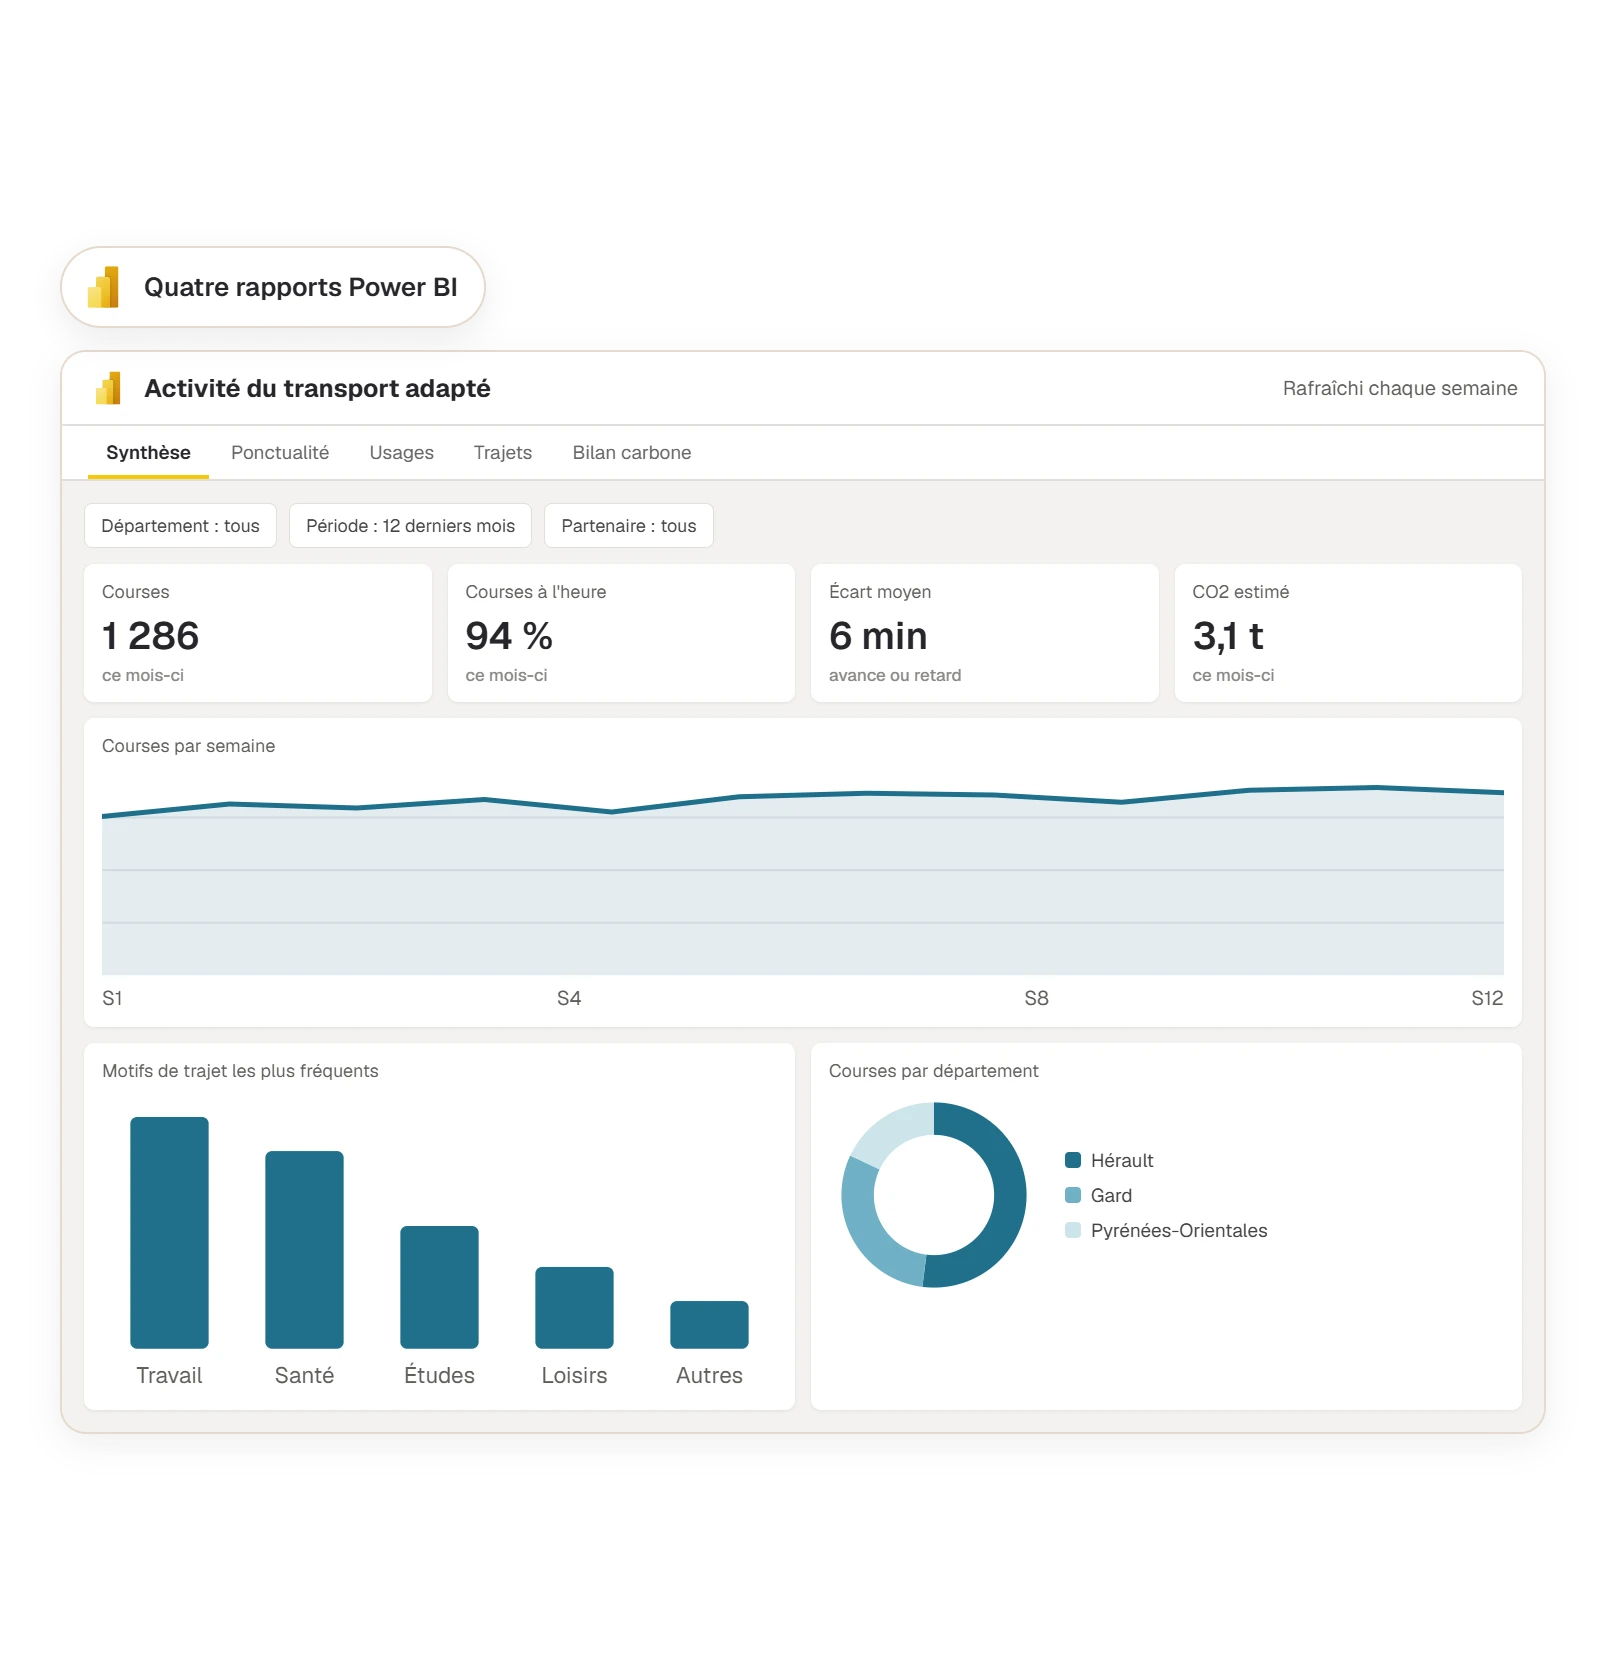Switch to the Ponctualité tab
1606x1680 pixels.
(280, 452)
